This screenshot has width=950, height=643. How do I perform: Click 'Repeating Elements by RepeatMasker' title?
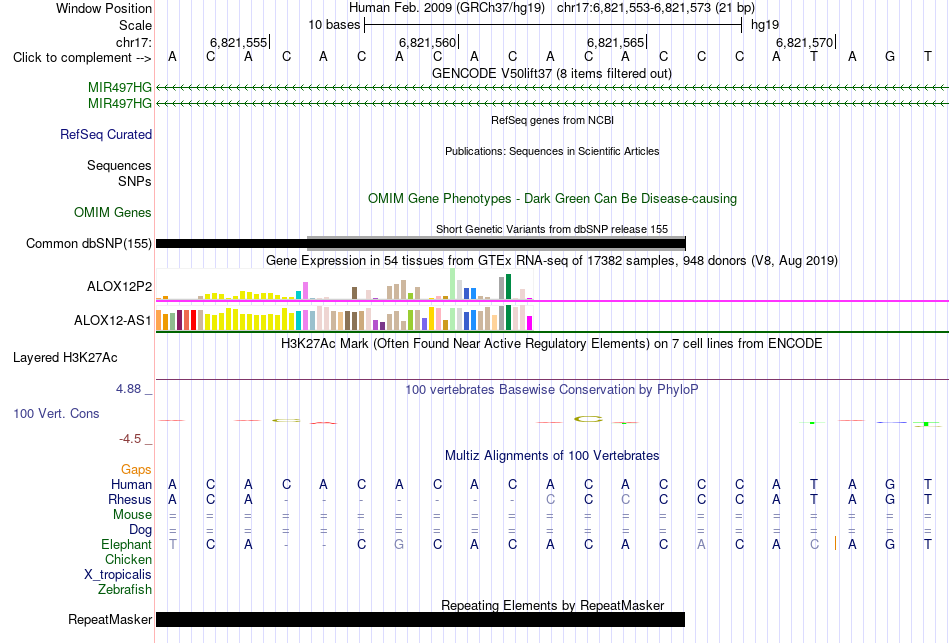553,605
